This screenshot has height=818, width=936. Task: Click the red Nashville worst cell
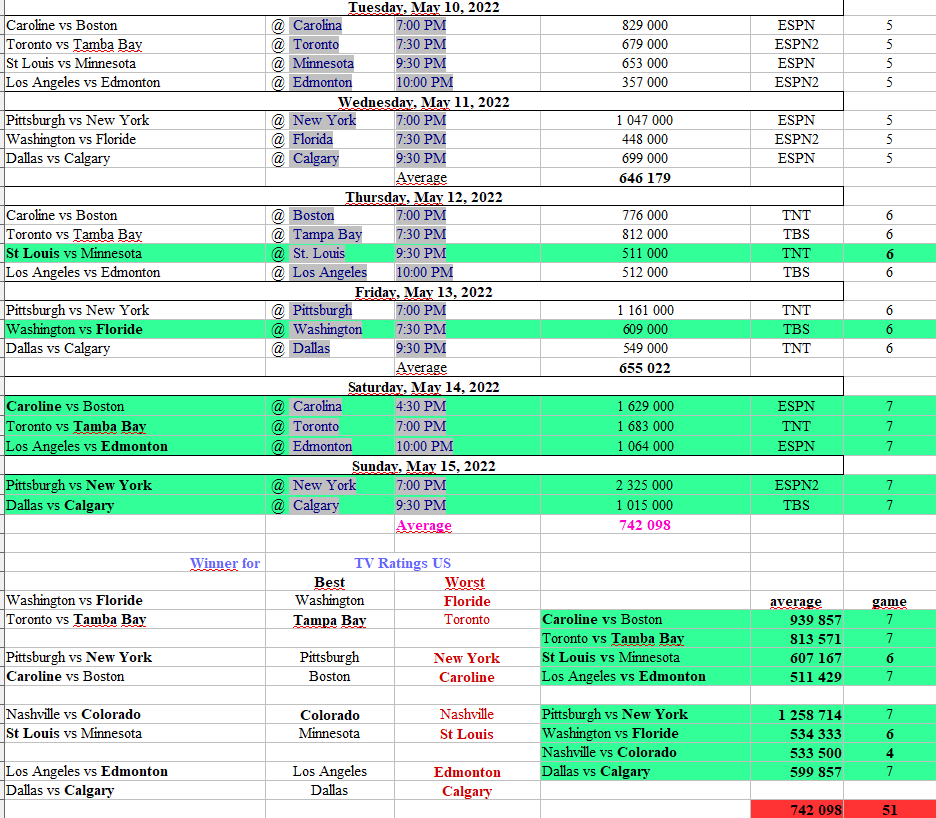point(467,715)
